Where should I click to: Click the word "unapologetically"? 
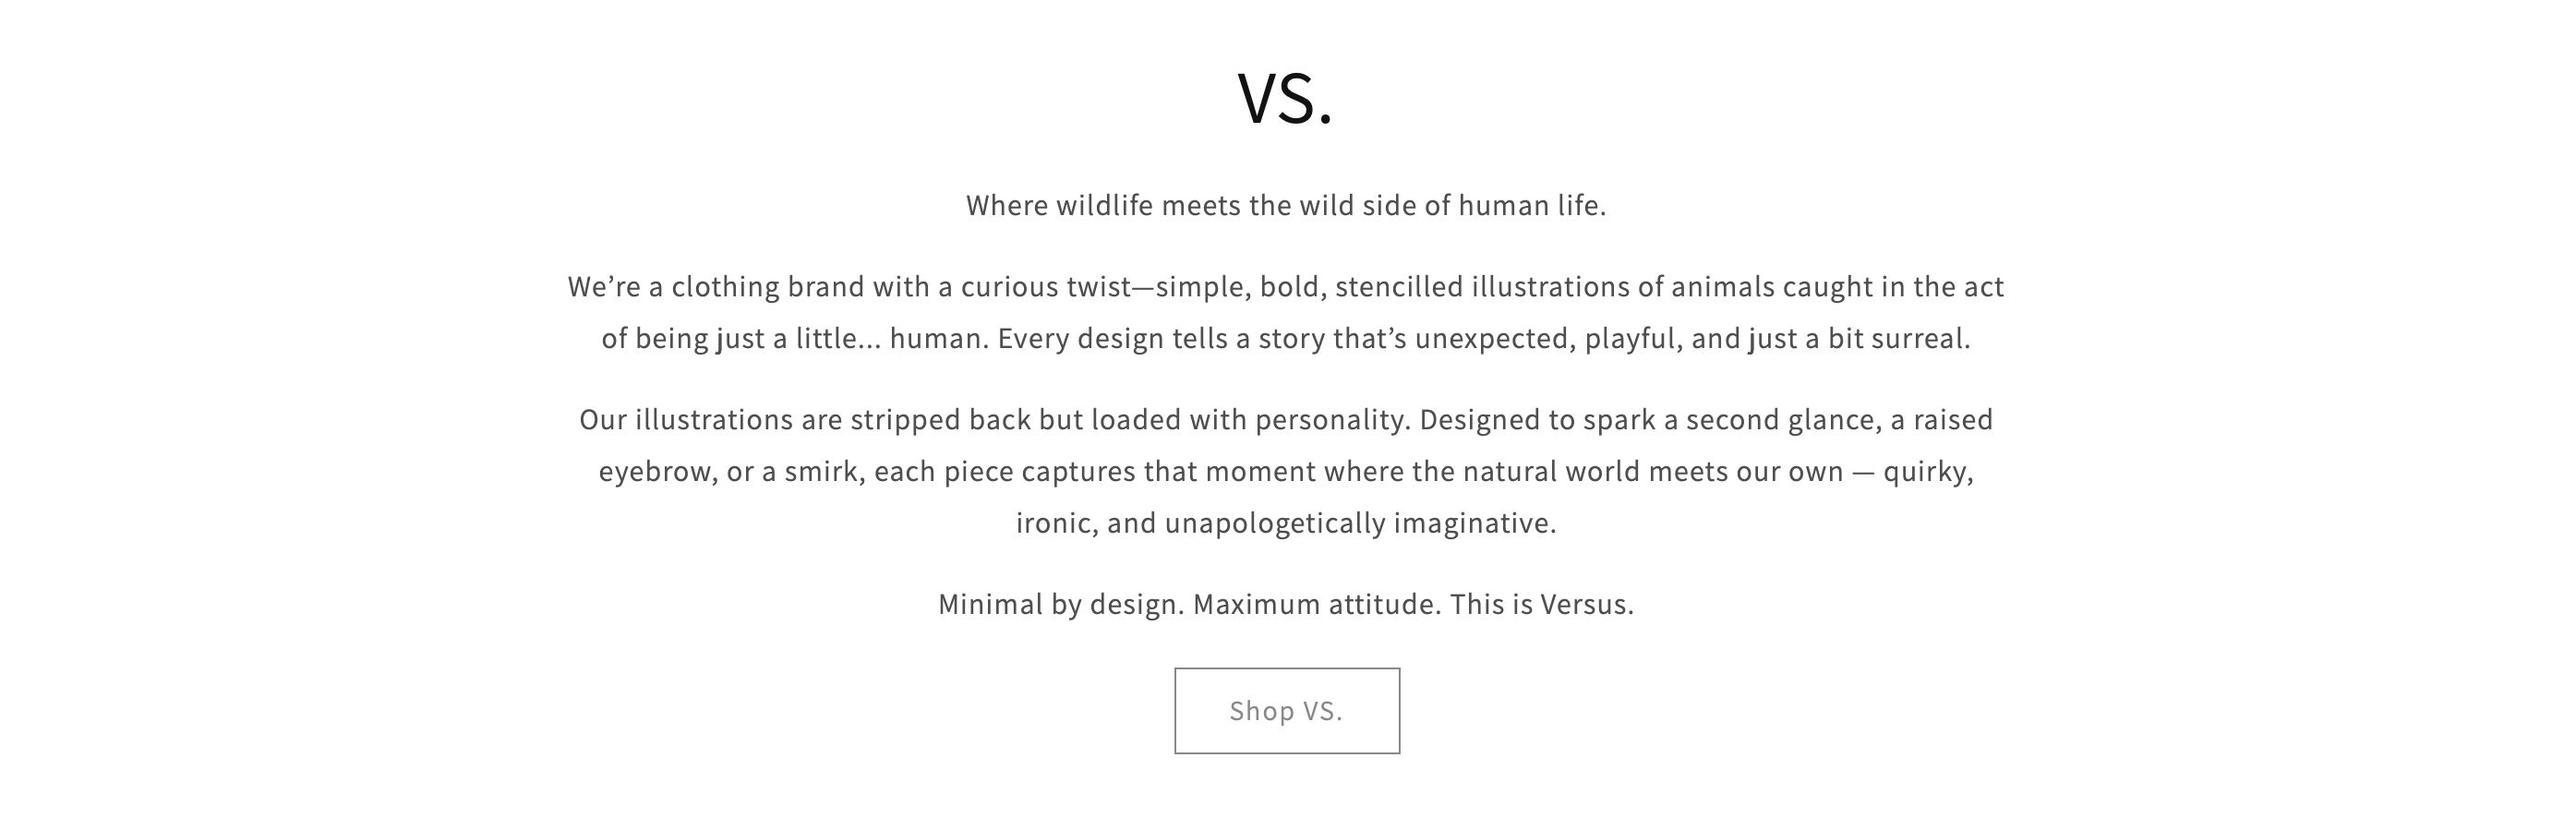point(1274,523)
